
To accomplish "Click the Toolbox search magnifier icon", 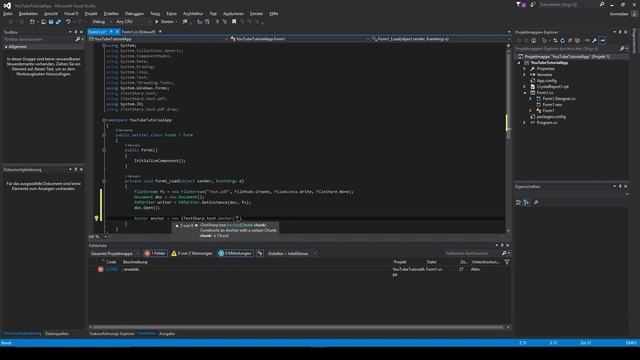I will pos(78,39).
